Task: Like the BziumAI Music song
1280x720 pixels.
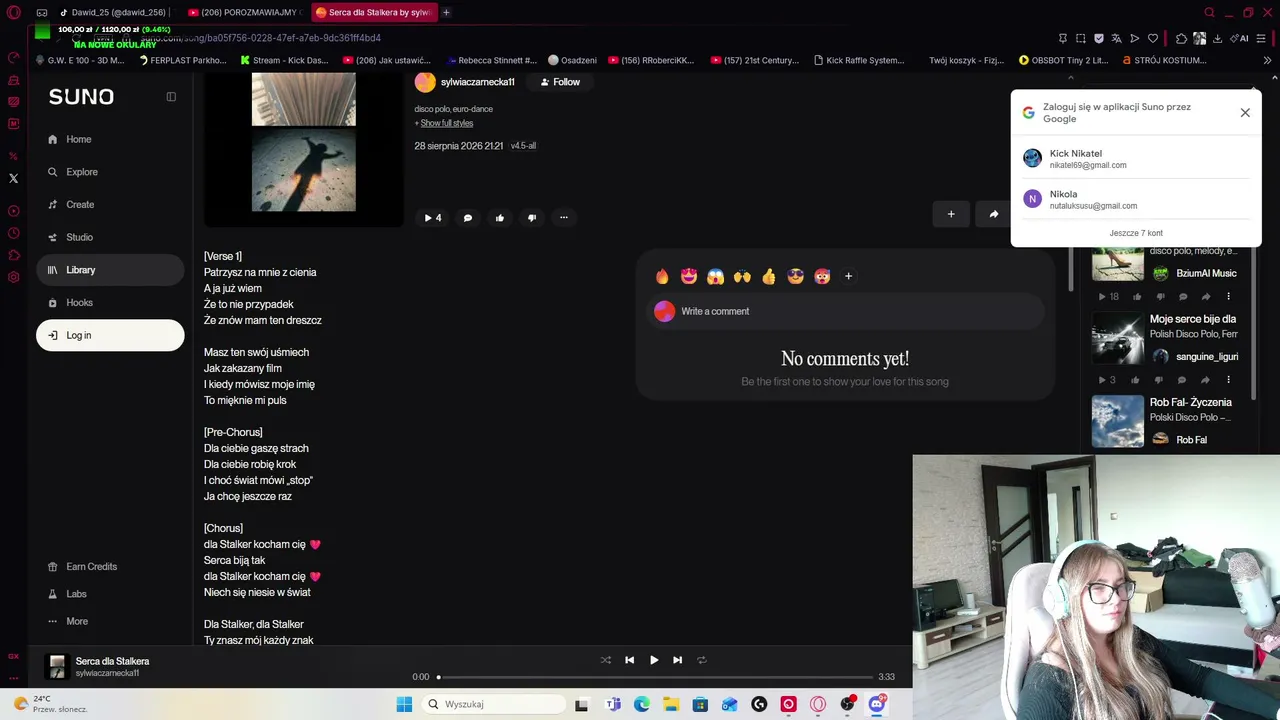Action: (x=1137, y=297)
